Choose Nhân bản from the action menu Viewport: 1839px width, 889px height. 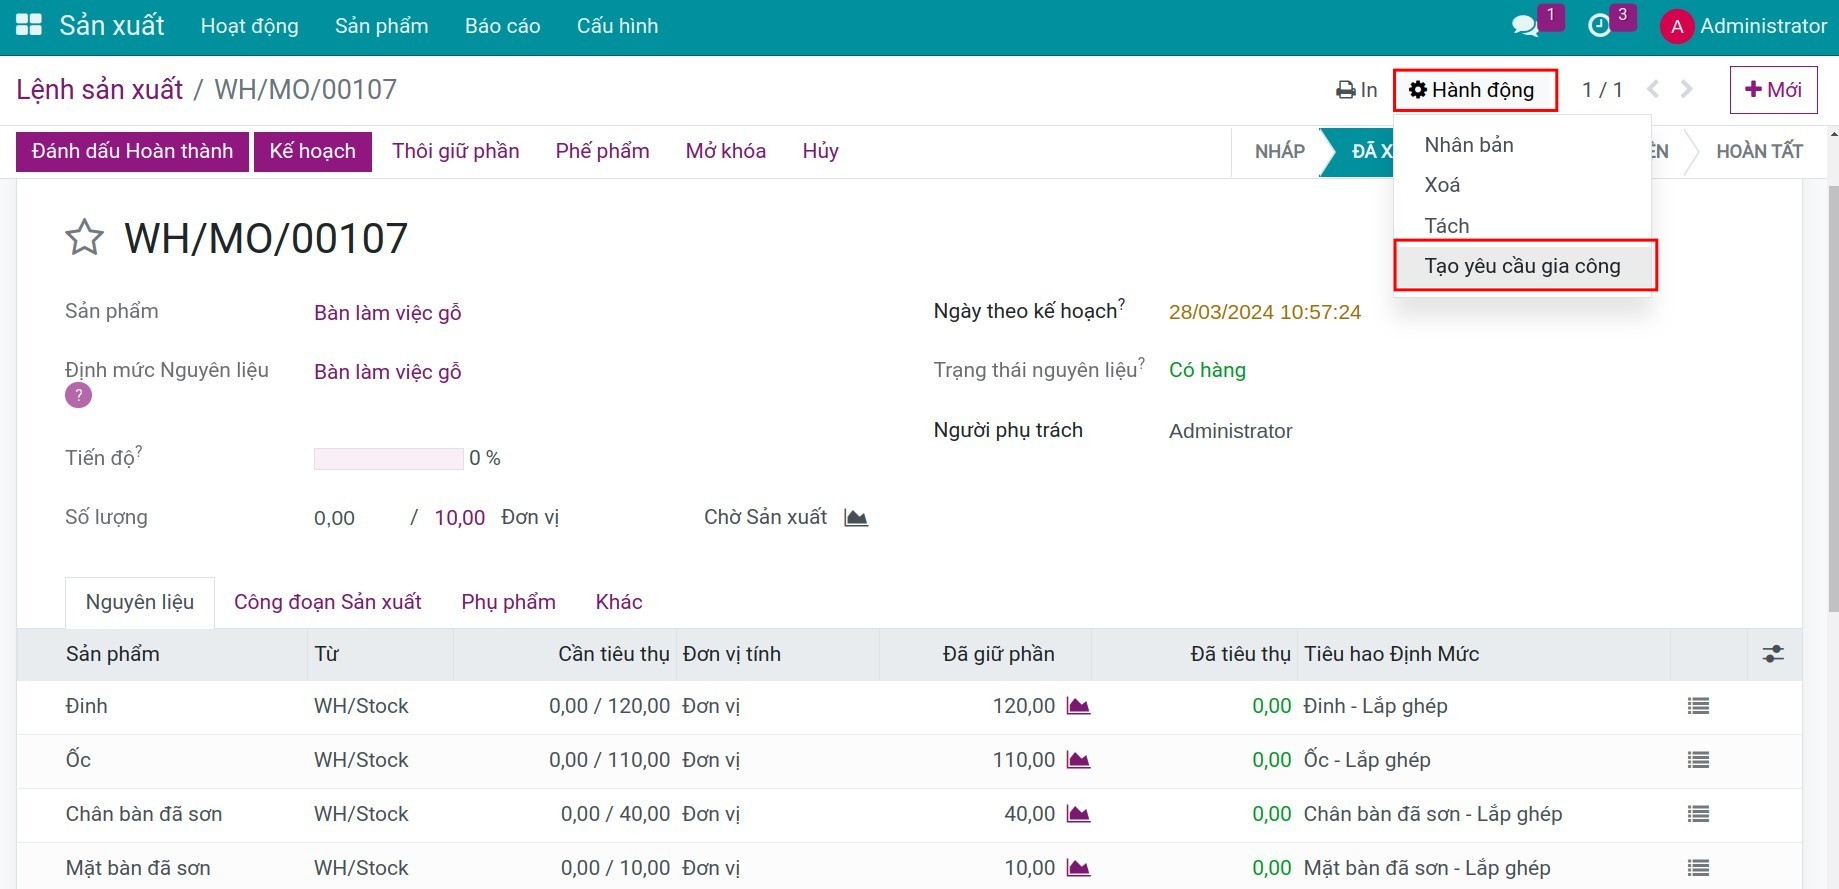pos(1469,145)
